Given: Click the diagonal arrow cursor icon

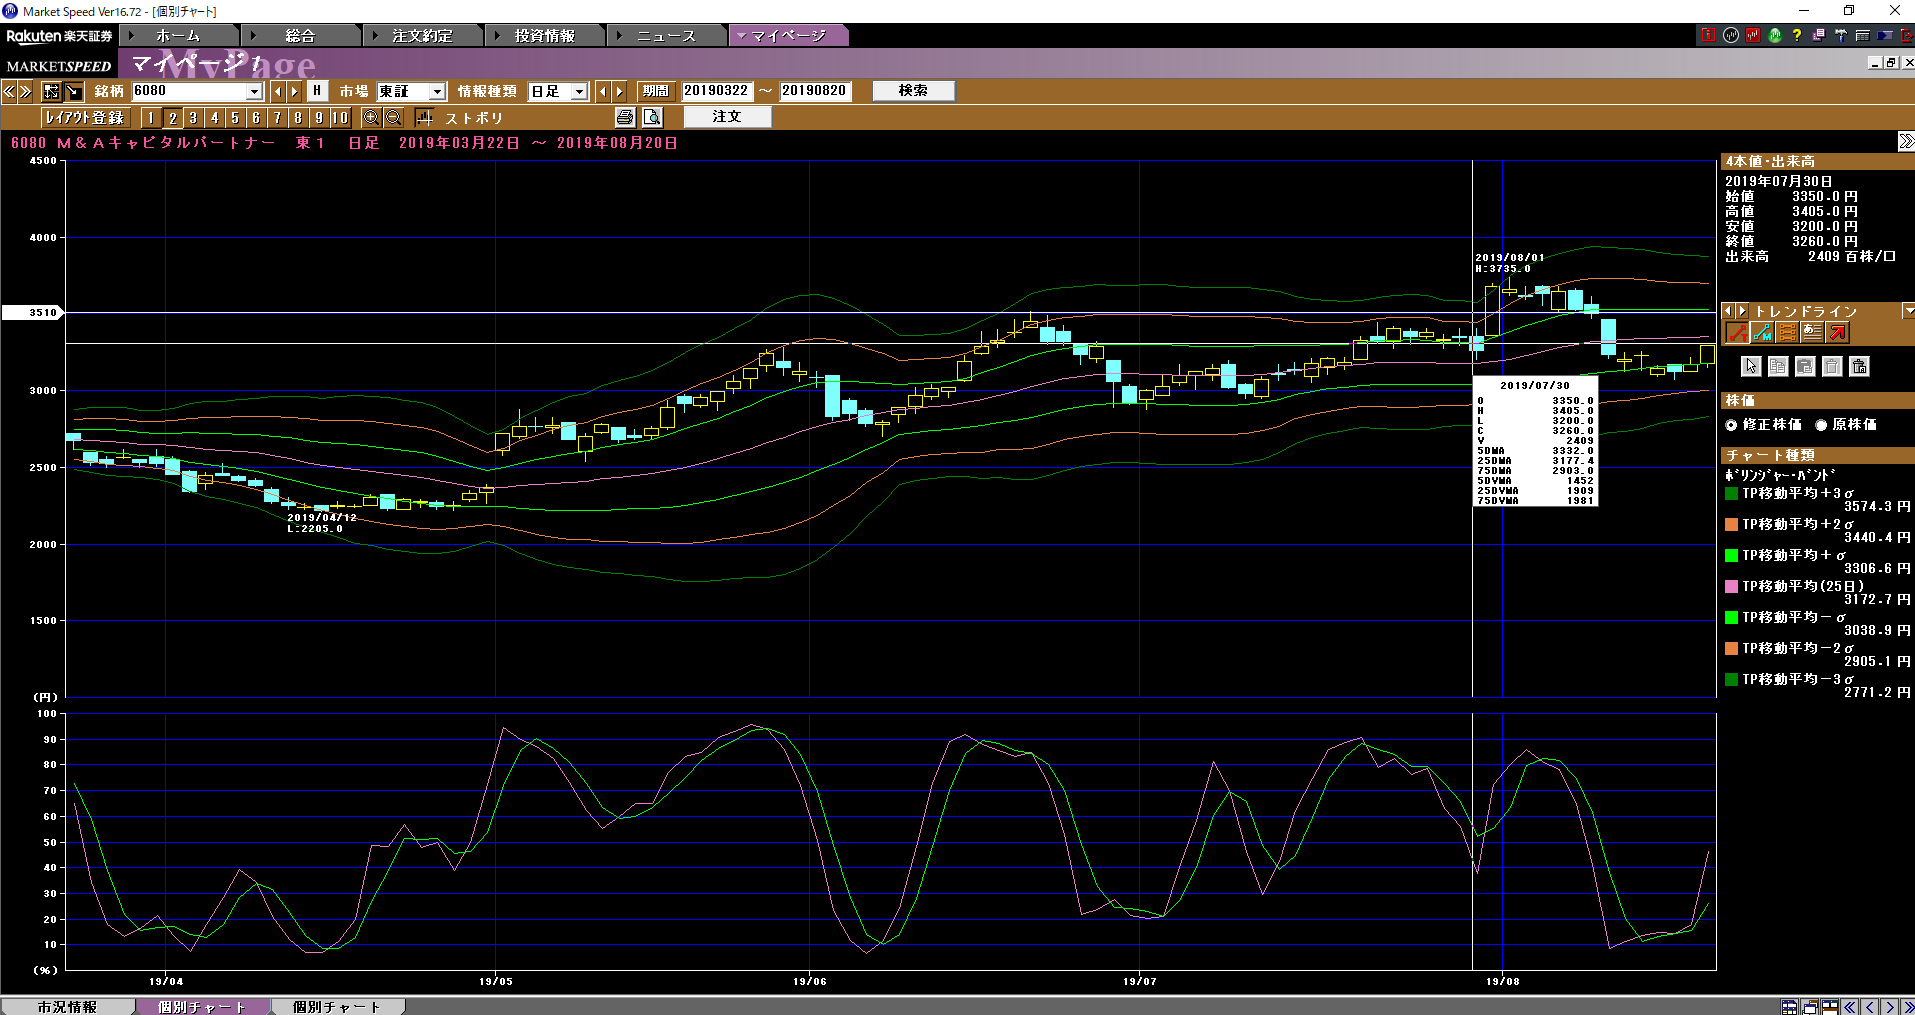Looking at the screenshot, I should pos(74,91).
